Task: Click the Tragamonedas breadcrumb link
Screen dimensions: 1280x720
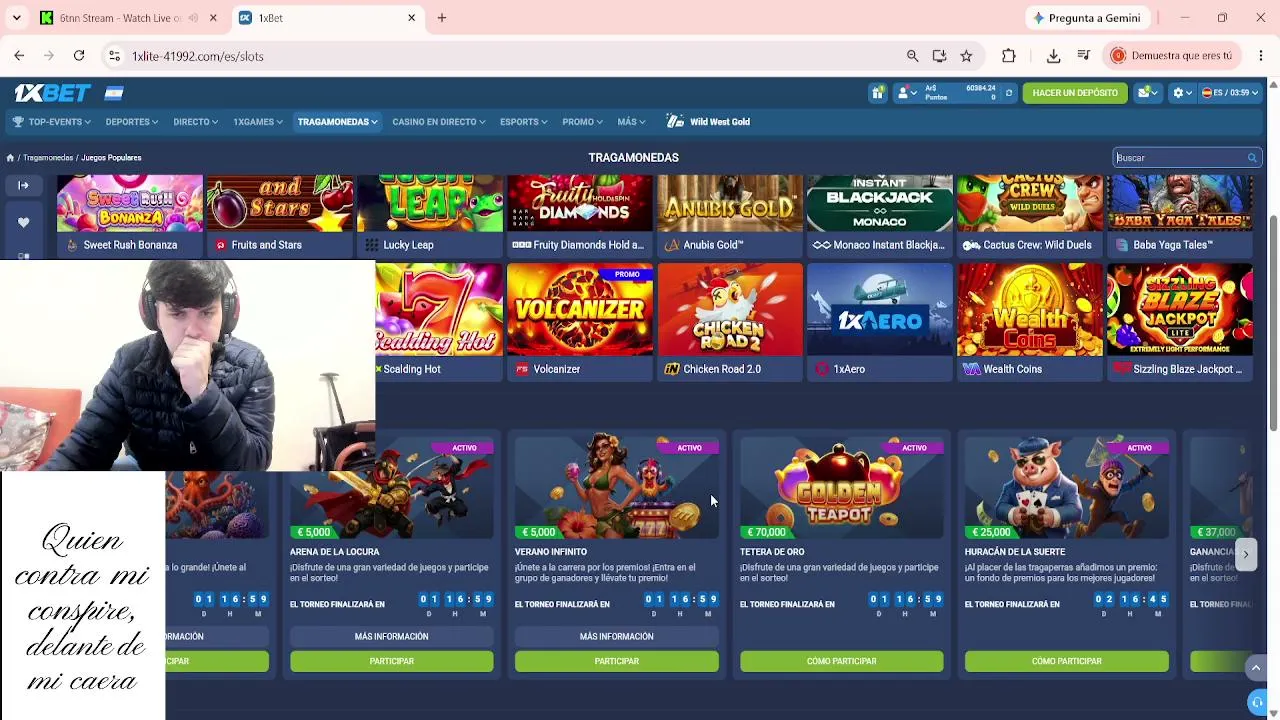Action: [x=48, y=158]
